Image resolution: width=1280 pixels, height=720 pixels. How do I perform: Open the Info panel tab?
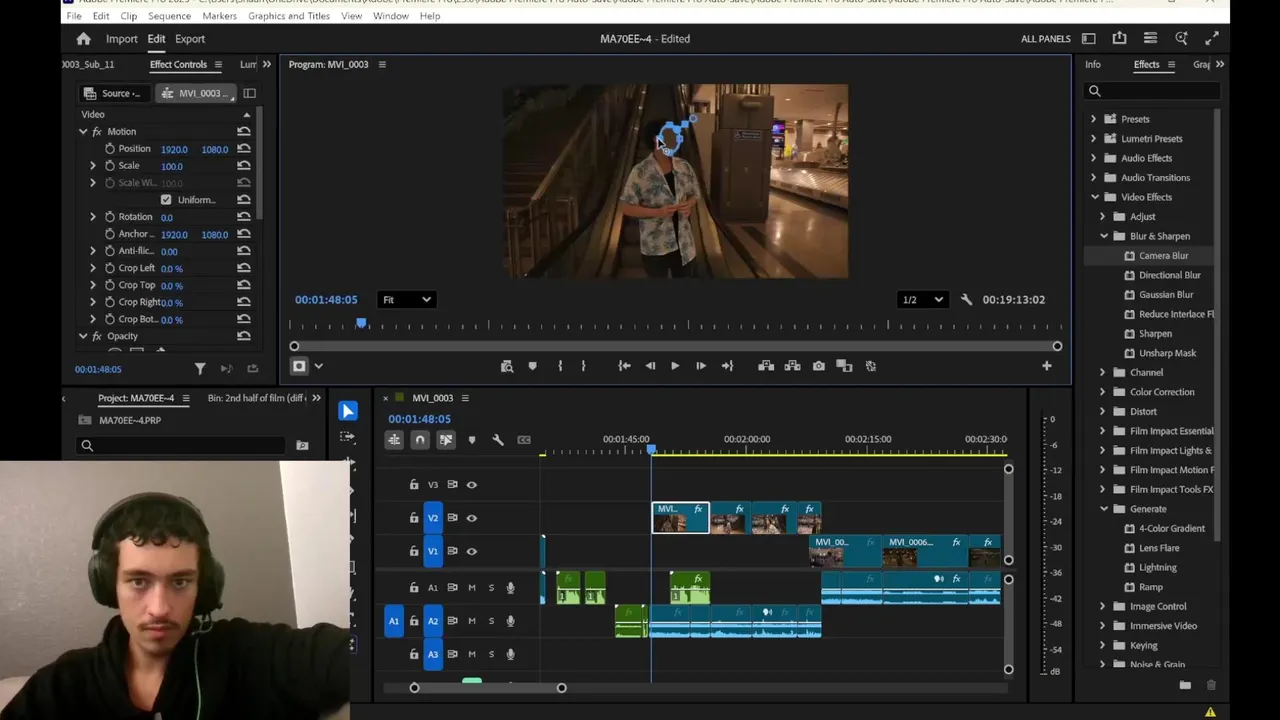click(x=1093, y=65)
